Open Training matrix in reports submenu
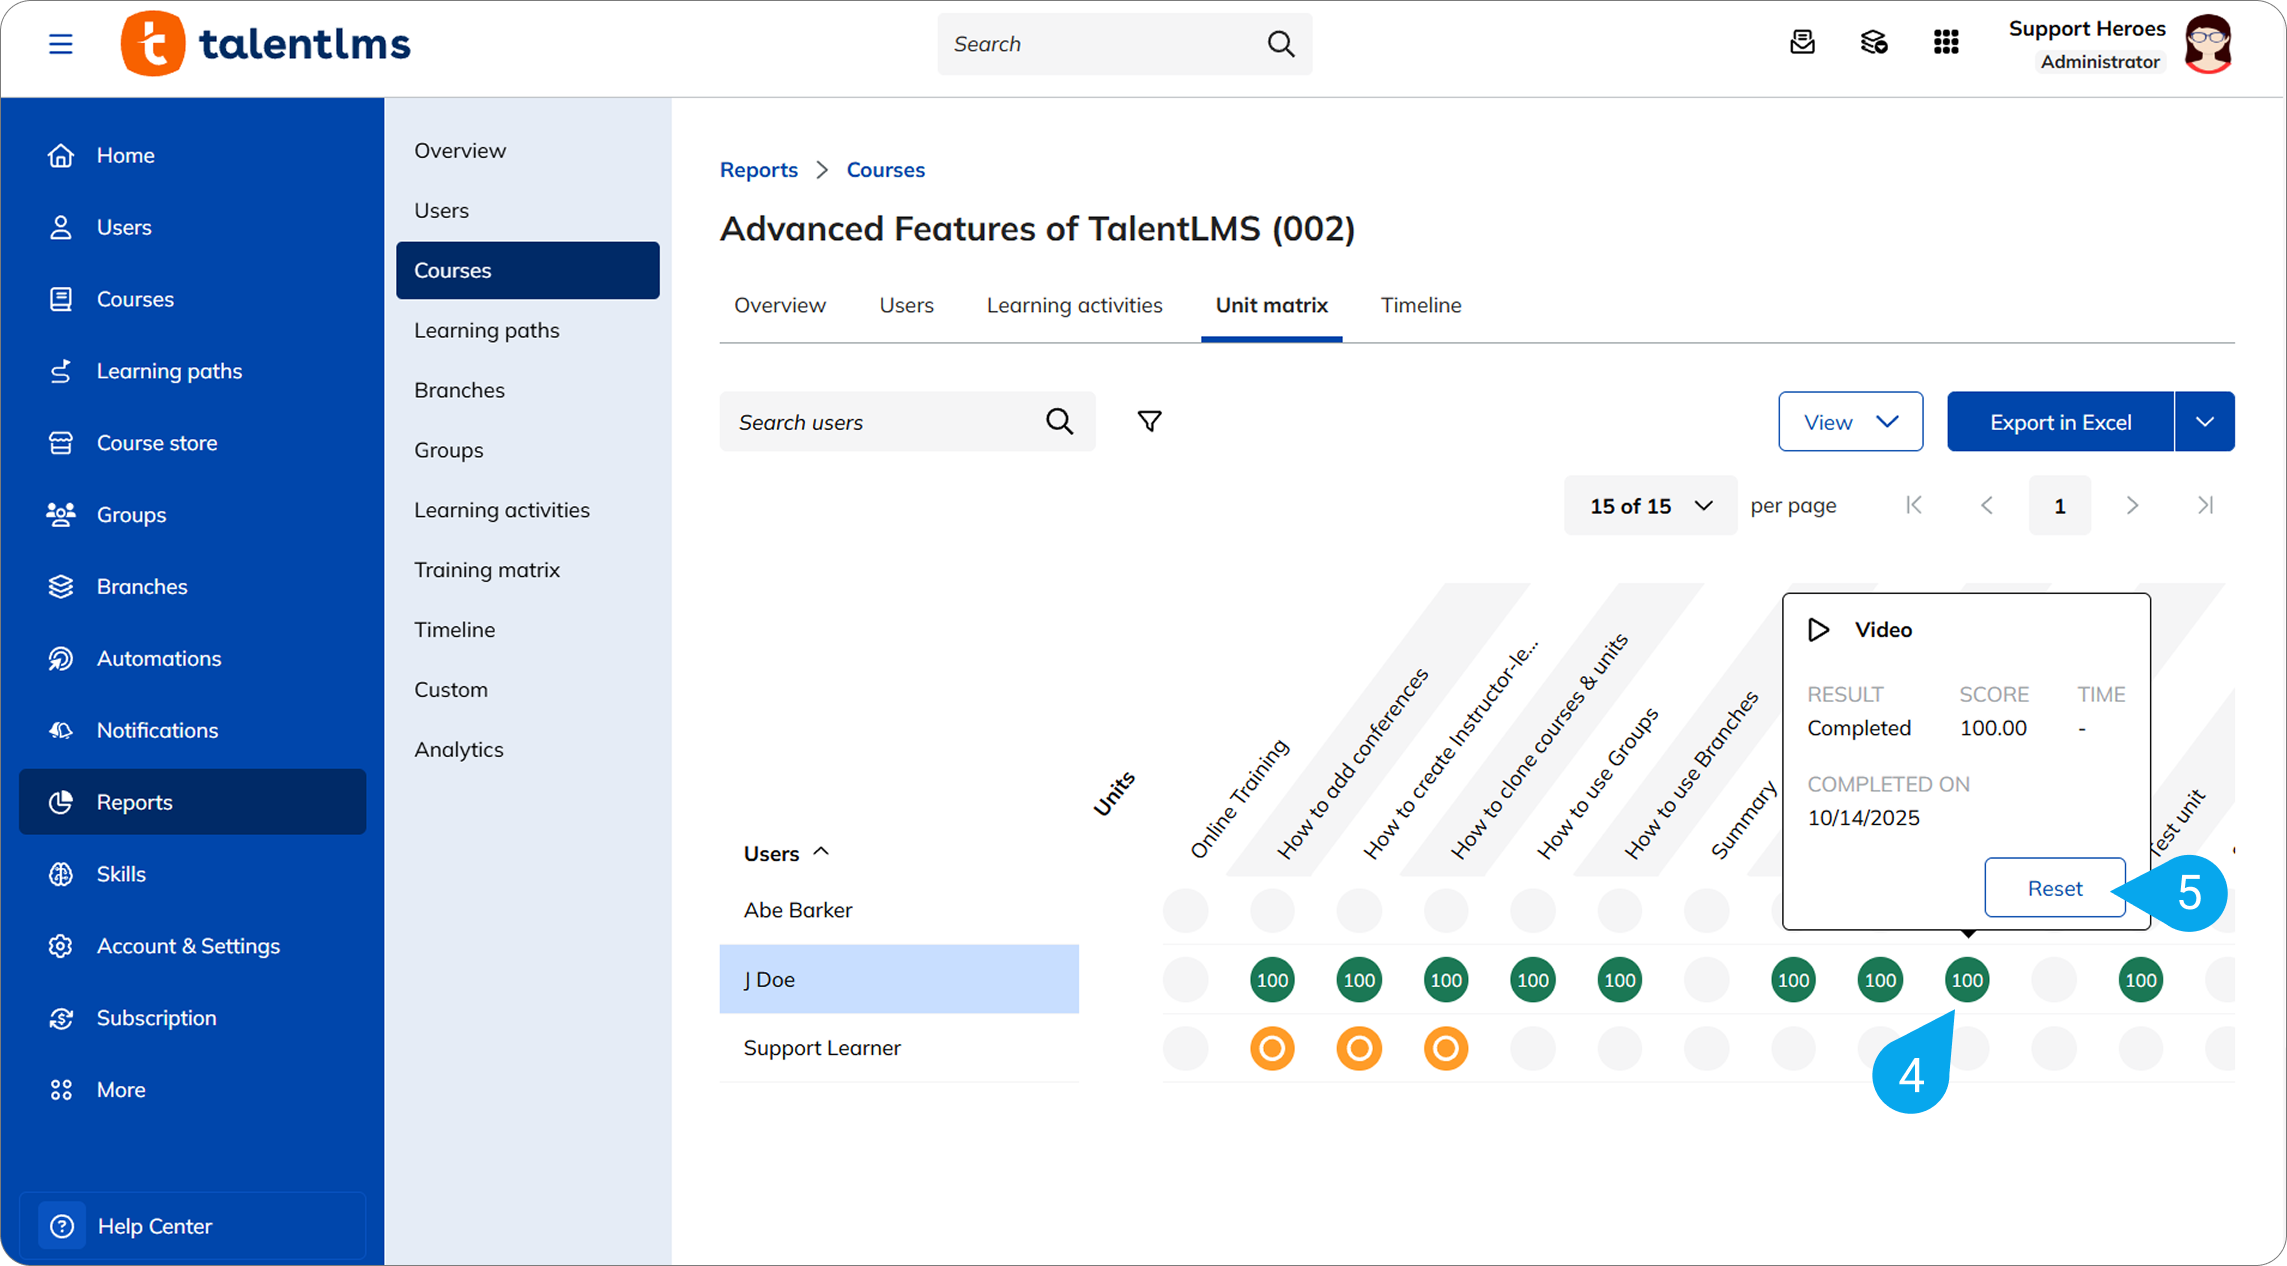This screenshot has height=1266, width=2287. [x=487, y=570]
